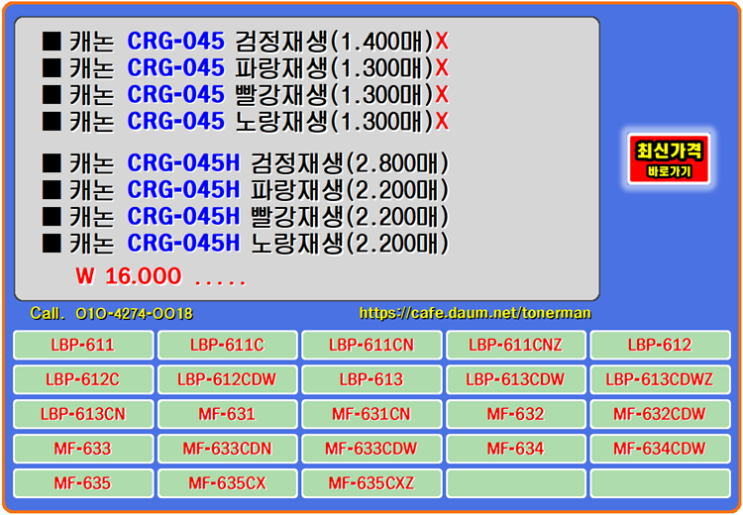743x515 pixels.
Task: Select the LBP-613 model button
Action: 372,379
